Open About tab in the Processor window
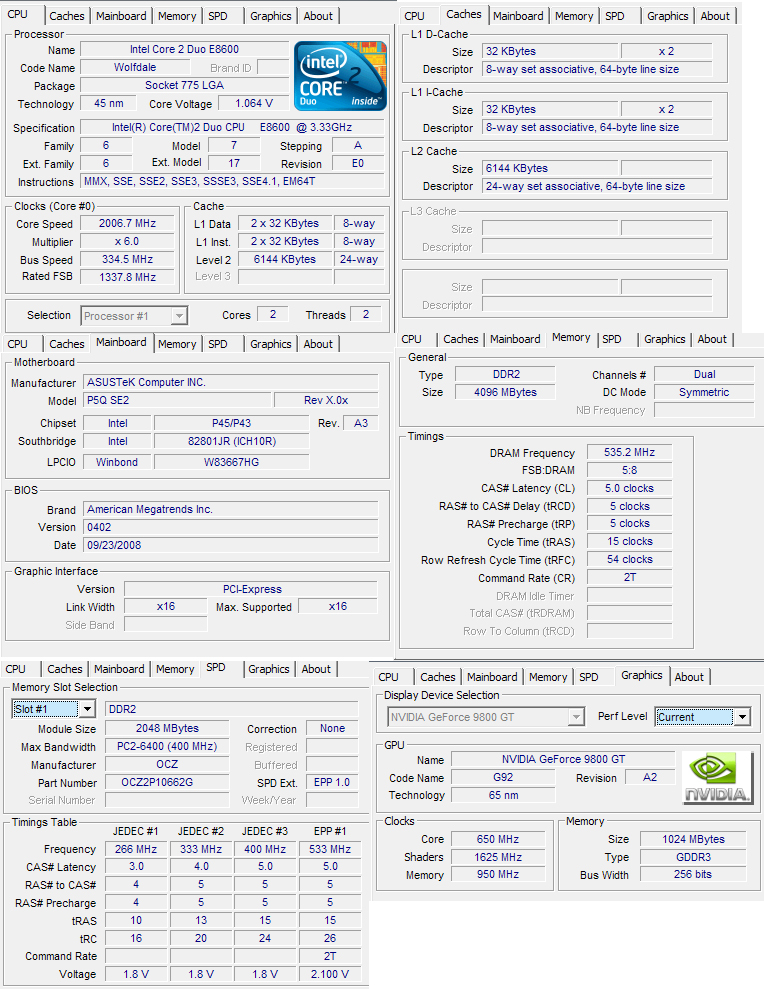Screen dimensions: 764x989 point(318,16)
